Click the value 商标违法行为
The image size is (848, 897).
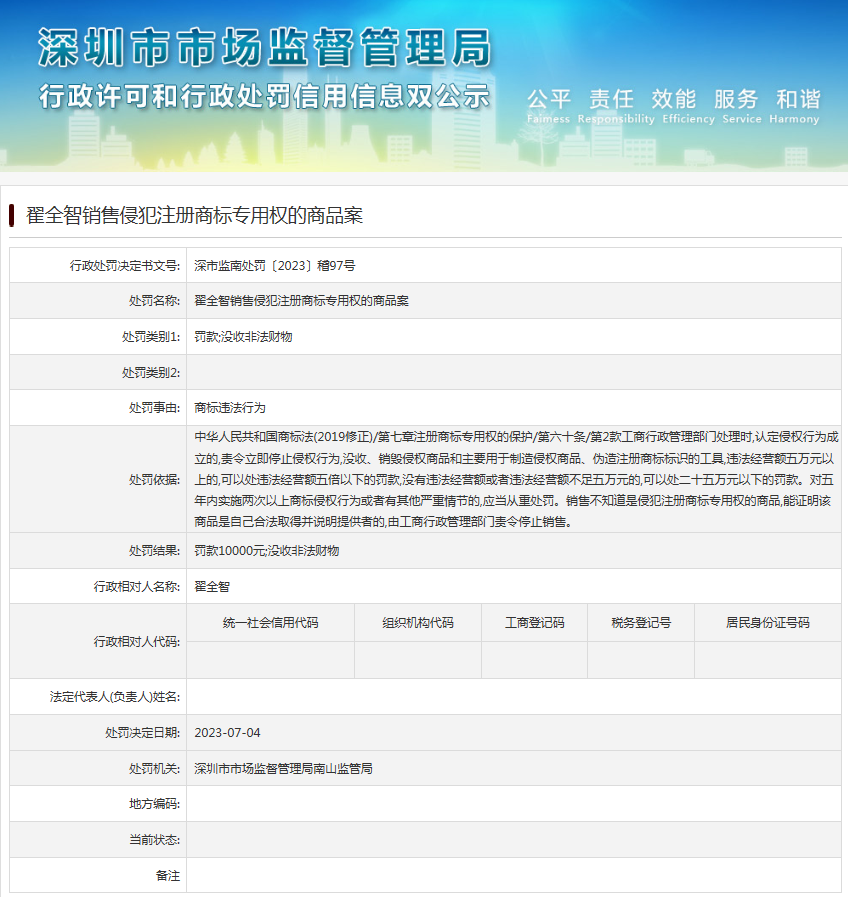tap(230, 408)
